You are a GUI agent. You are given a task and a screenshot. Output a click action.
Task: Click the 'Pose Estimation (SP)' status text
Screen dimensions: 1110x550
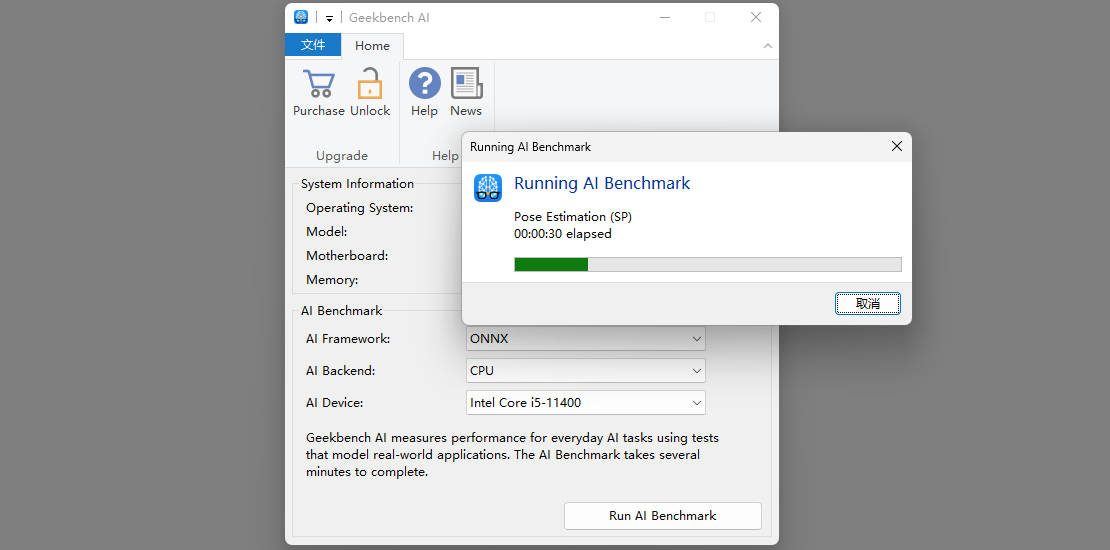coord(573,217)
